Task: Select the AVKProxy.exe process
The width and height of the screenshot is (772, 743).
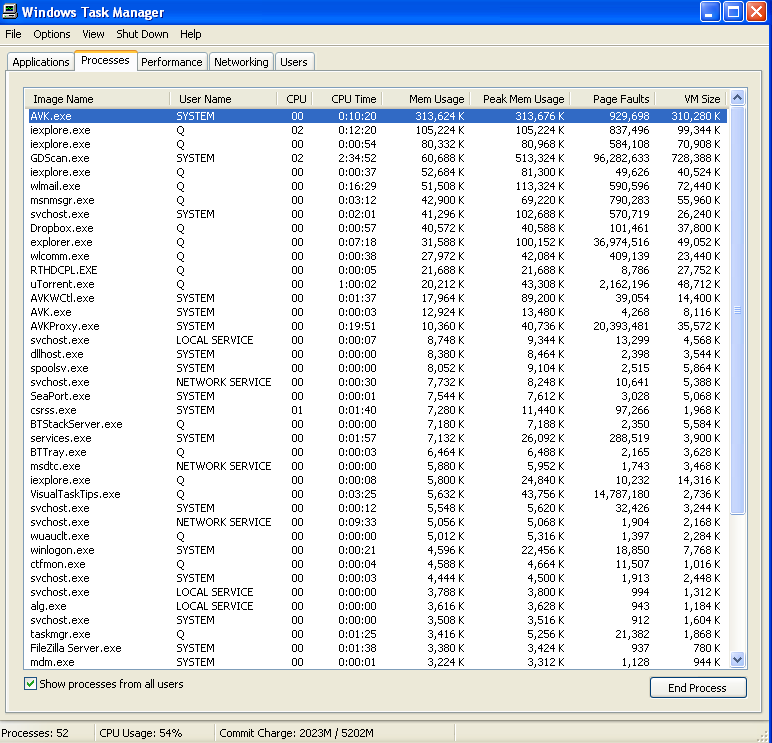Action: pos(377,326)
